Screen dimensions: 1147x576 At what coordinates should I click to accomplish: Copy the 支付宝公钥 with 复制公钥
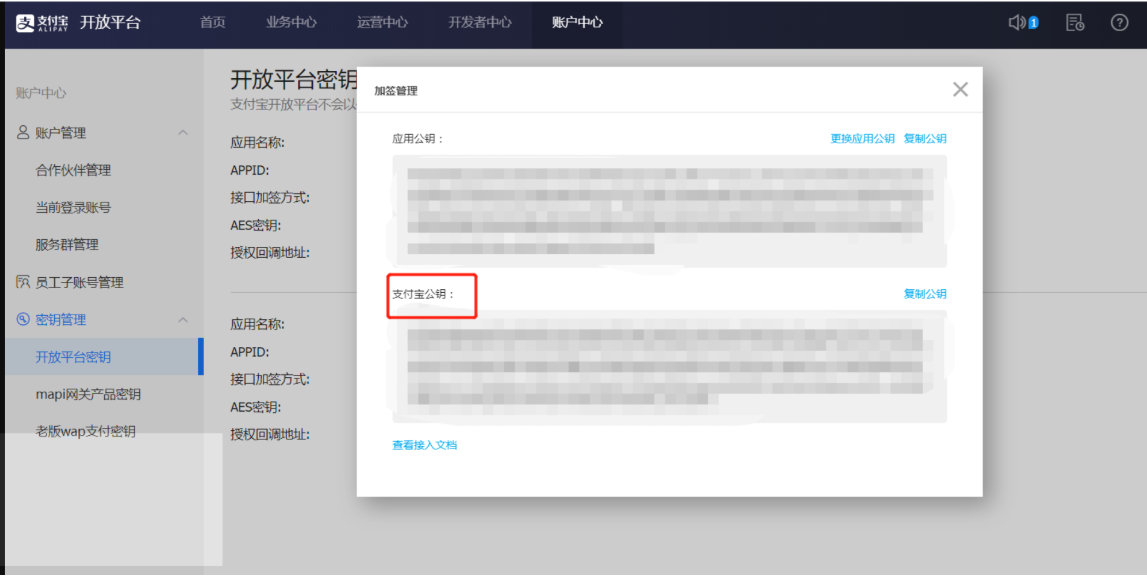click(925, 293)
